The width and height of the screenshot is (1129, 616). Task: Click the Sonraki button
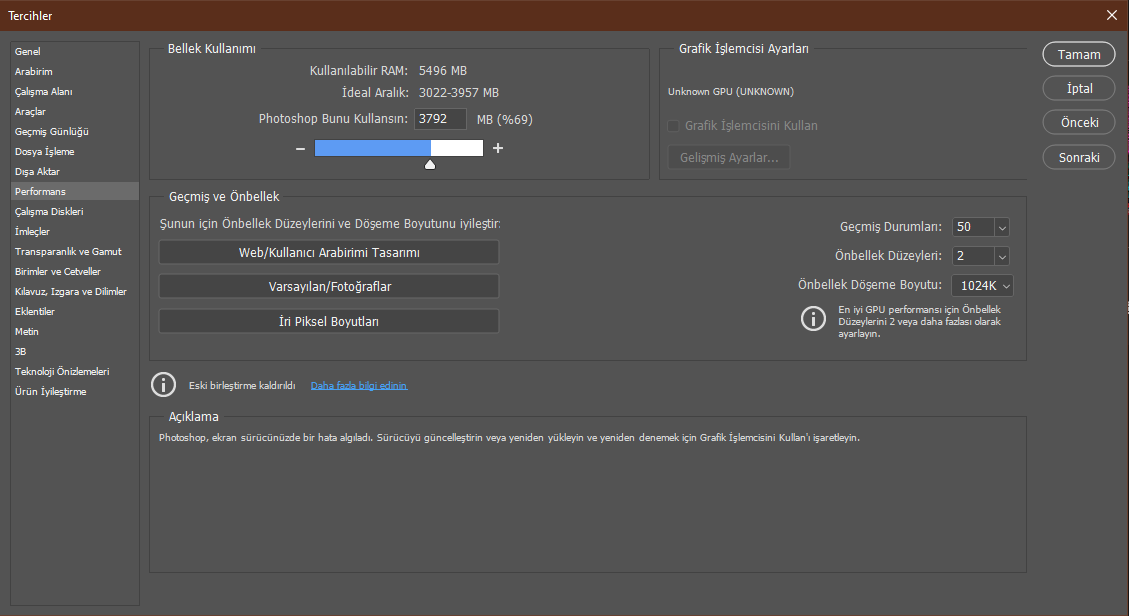[1079, 158]
